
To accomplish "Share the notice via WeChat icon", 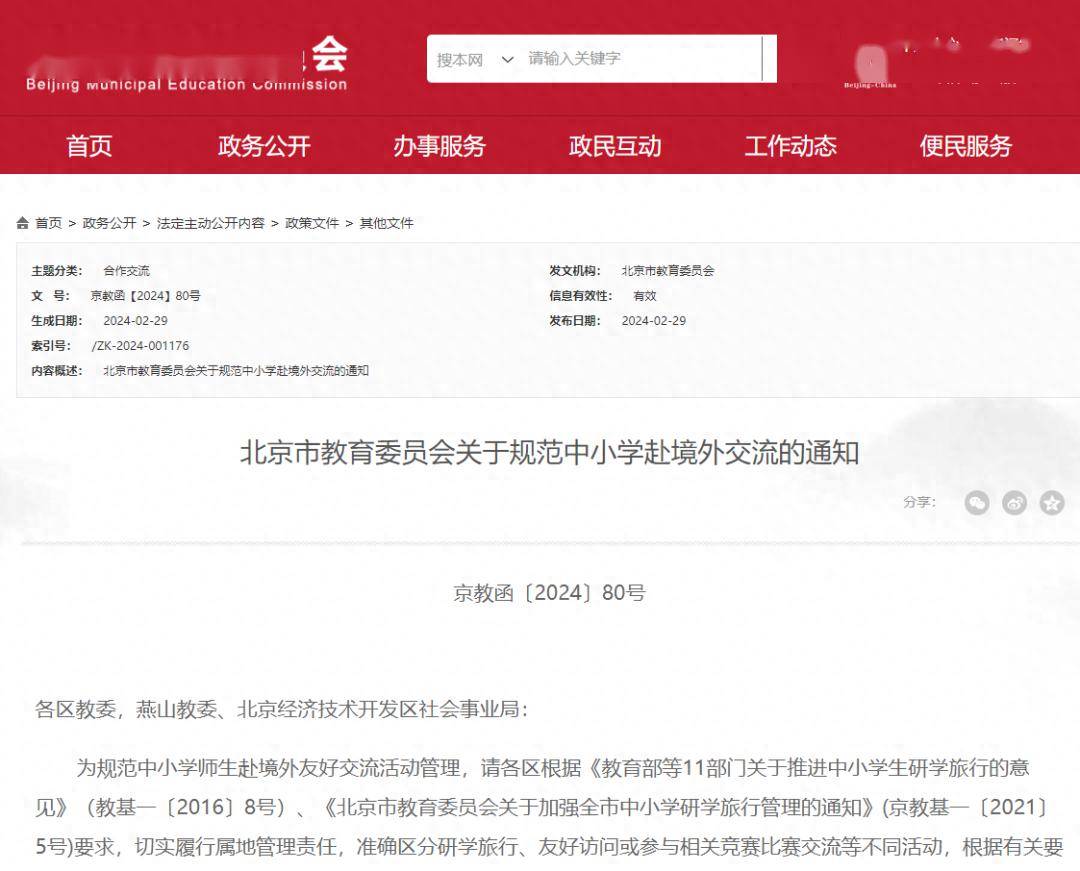I will (x=976, y=503).
